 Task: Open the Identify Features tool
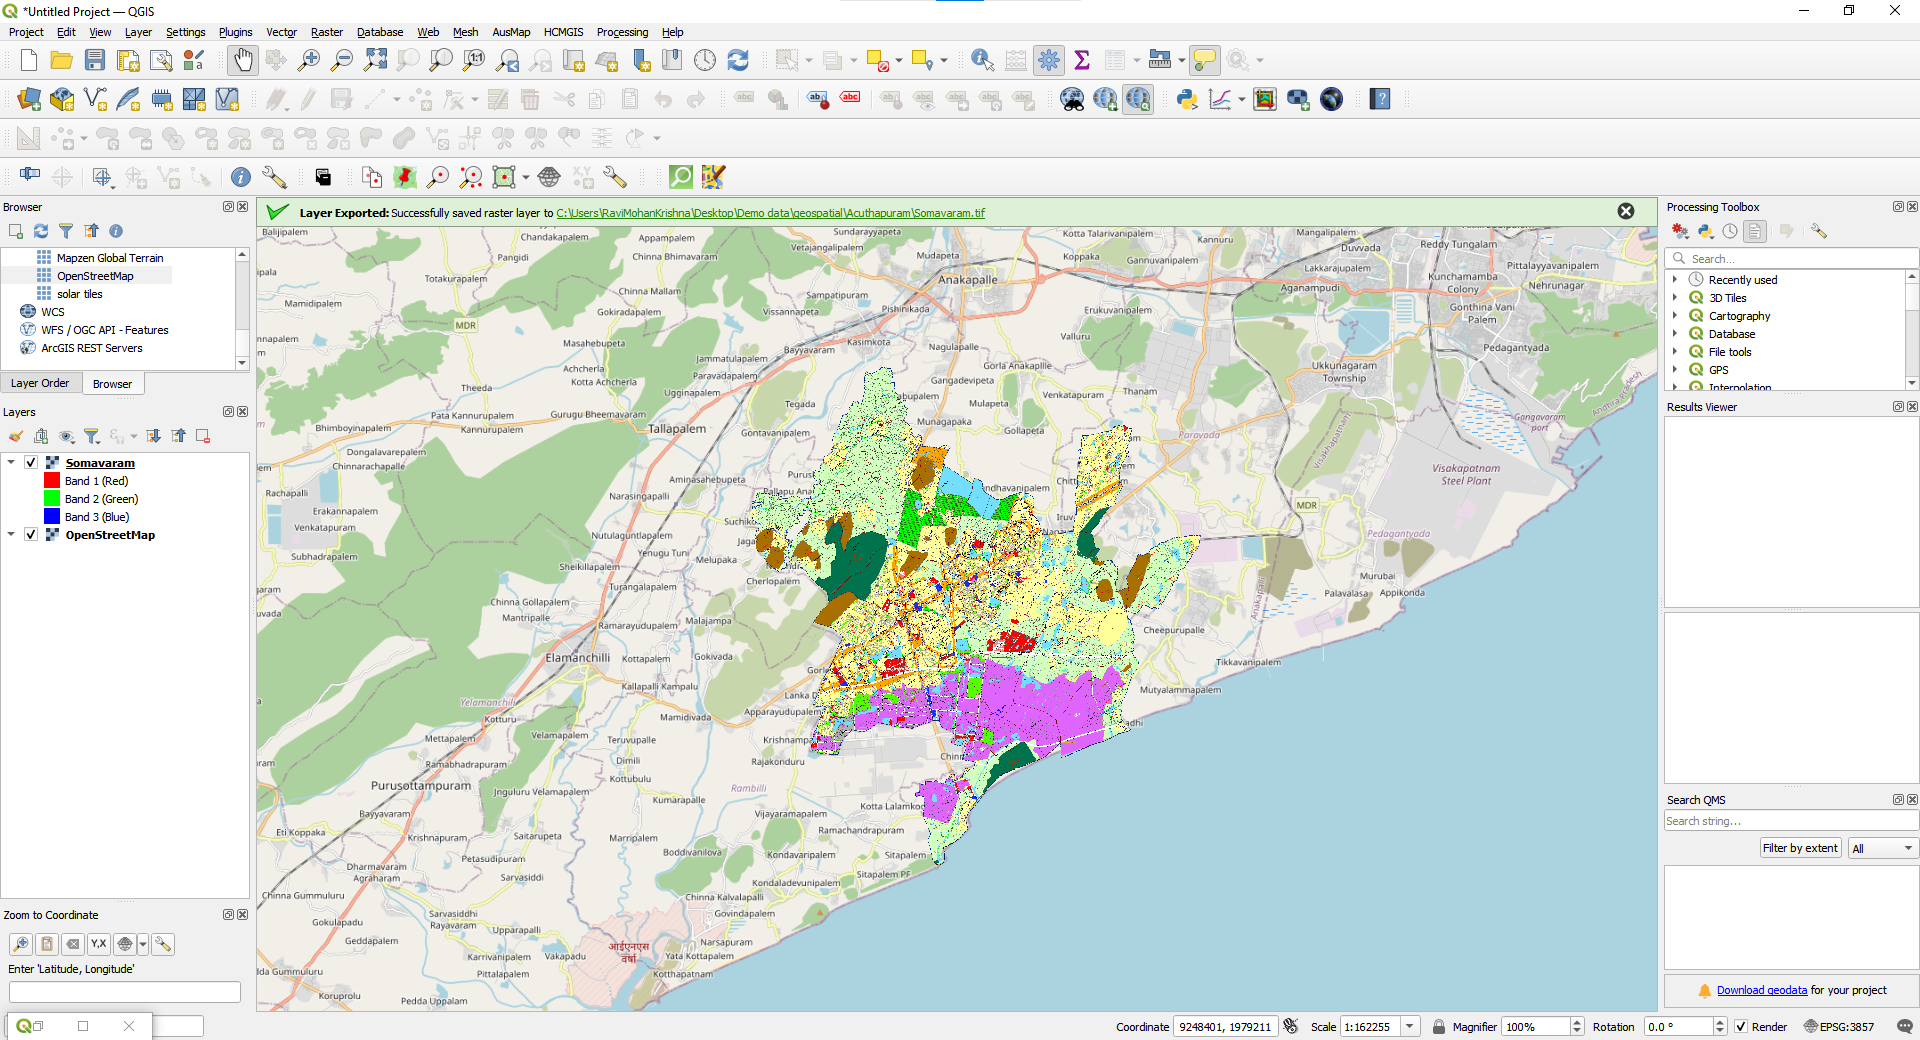[x=982, y=60]
